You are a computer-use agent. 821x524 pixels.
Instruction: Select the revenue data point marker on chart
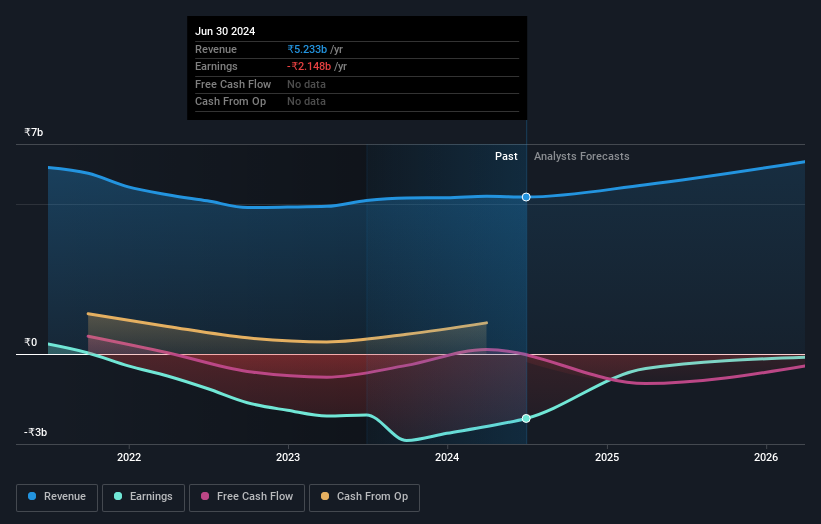[x=526, y=197]
